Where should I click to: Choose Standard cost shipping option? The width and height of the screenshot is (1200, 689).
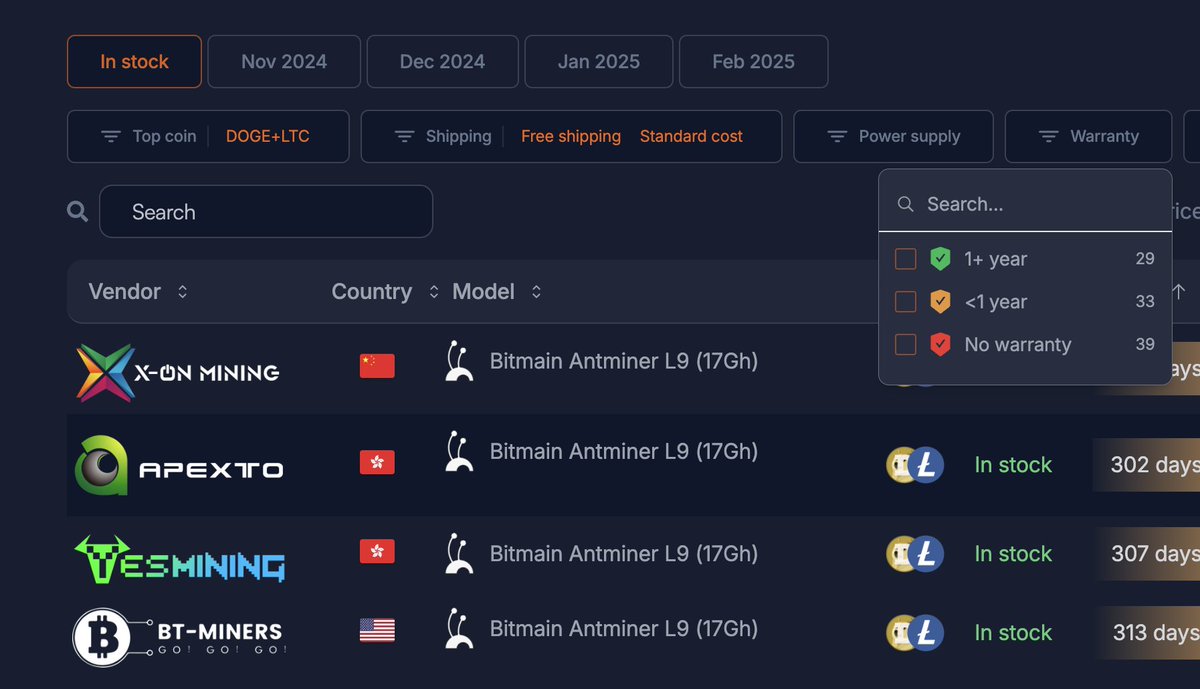tap(691, 136)
